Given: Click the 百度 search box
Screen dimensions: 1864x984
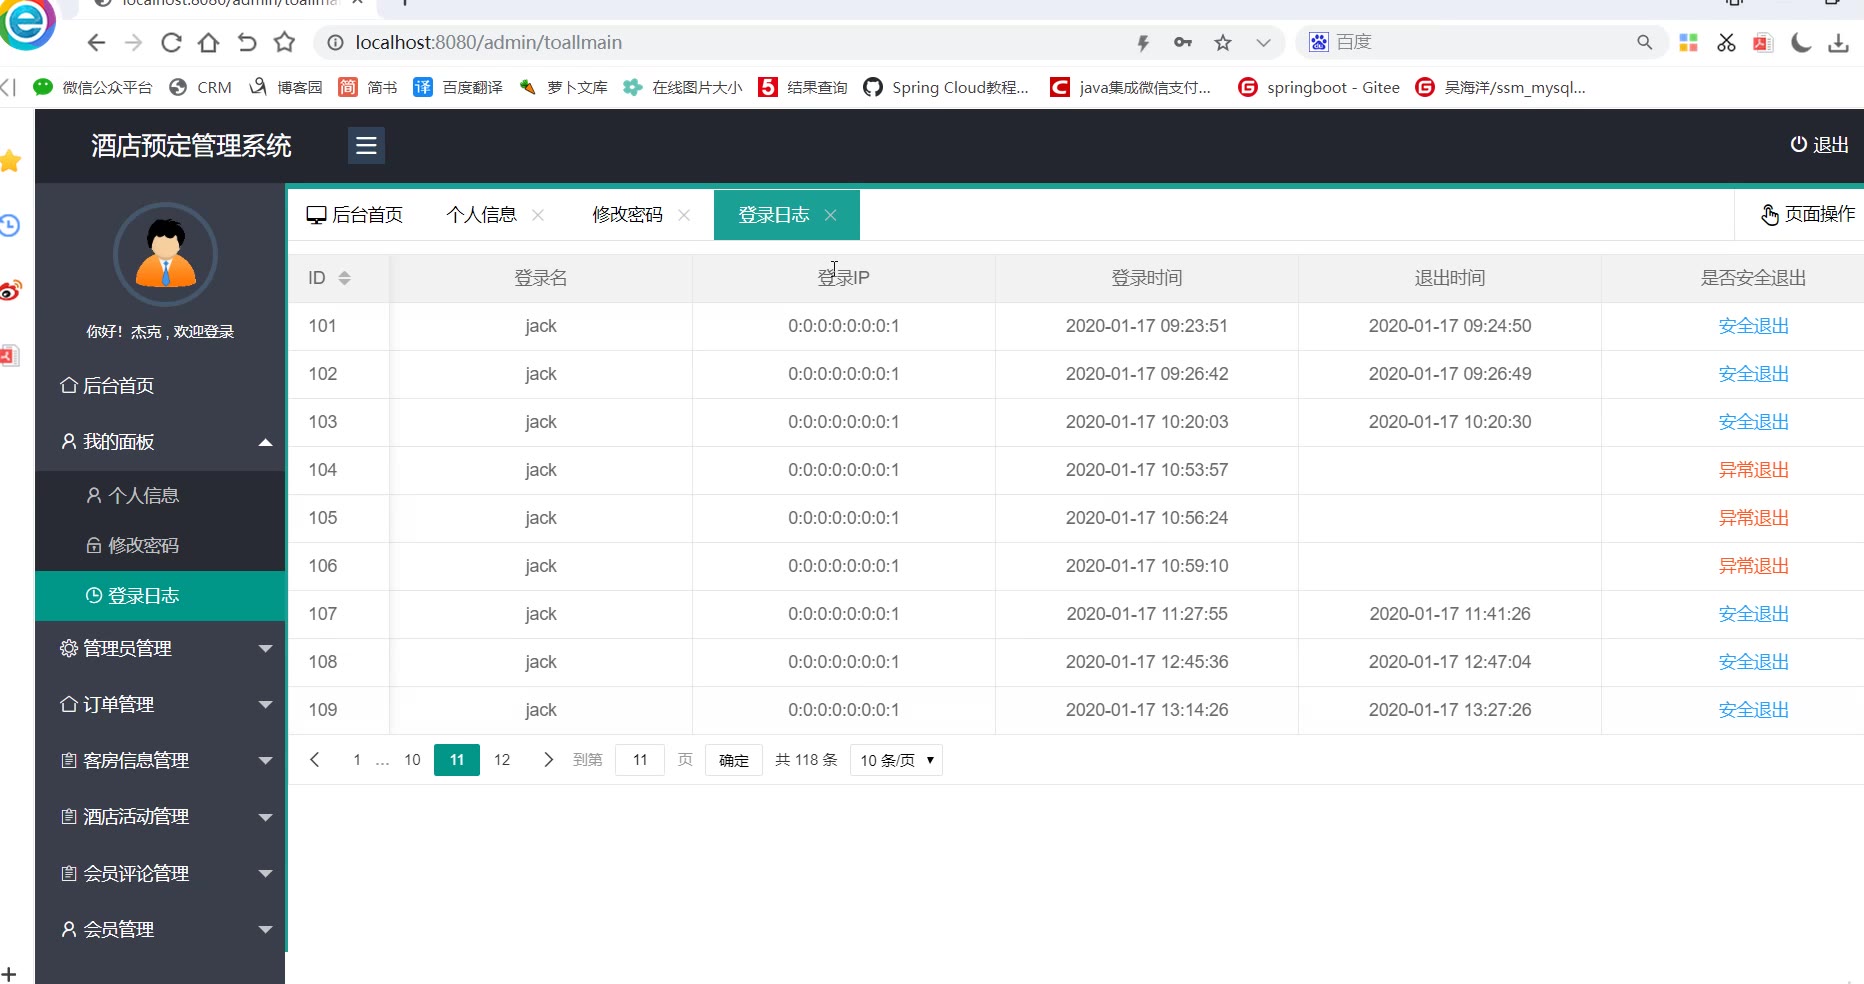Looking at the screenshot, I should click(x=1481, y=42).
